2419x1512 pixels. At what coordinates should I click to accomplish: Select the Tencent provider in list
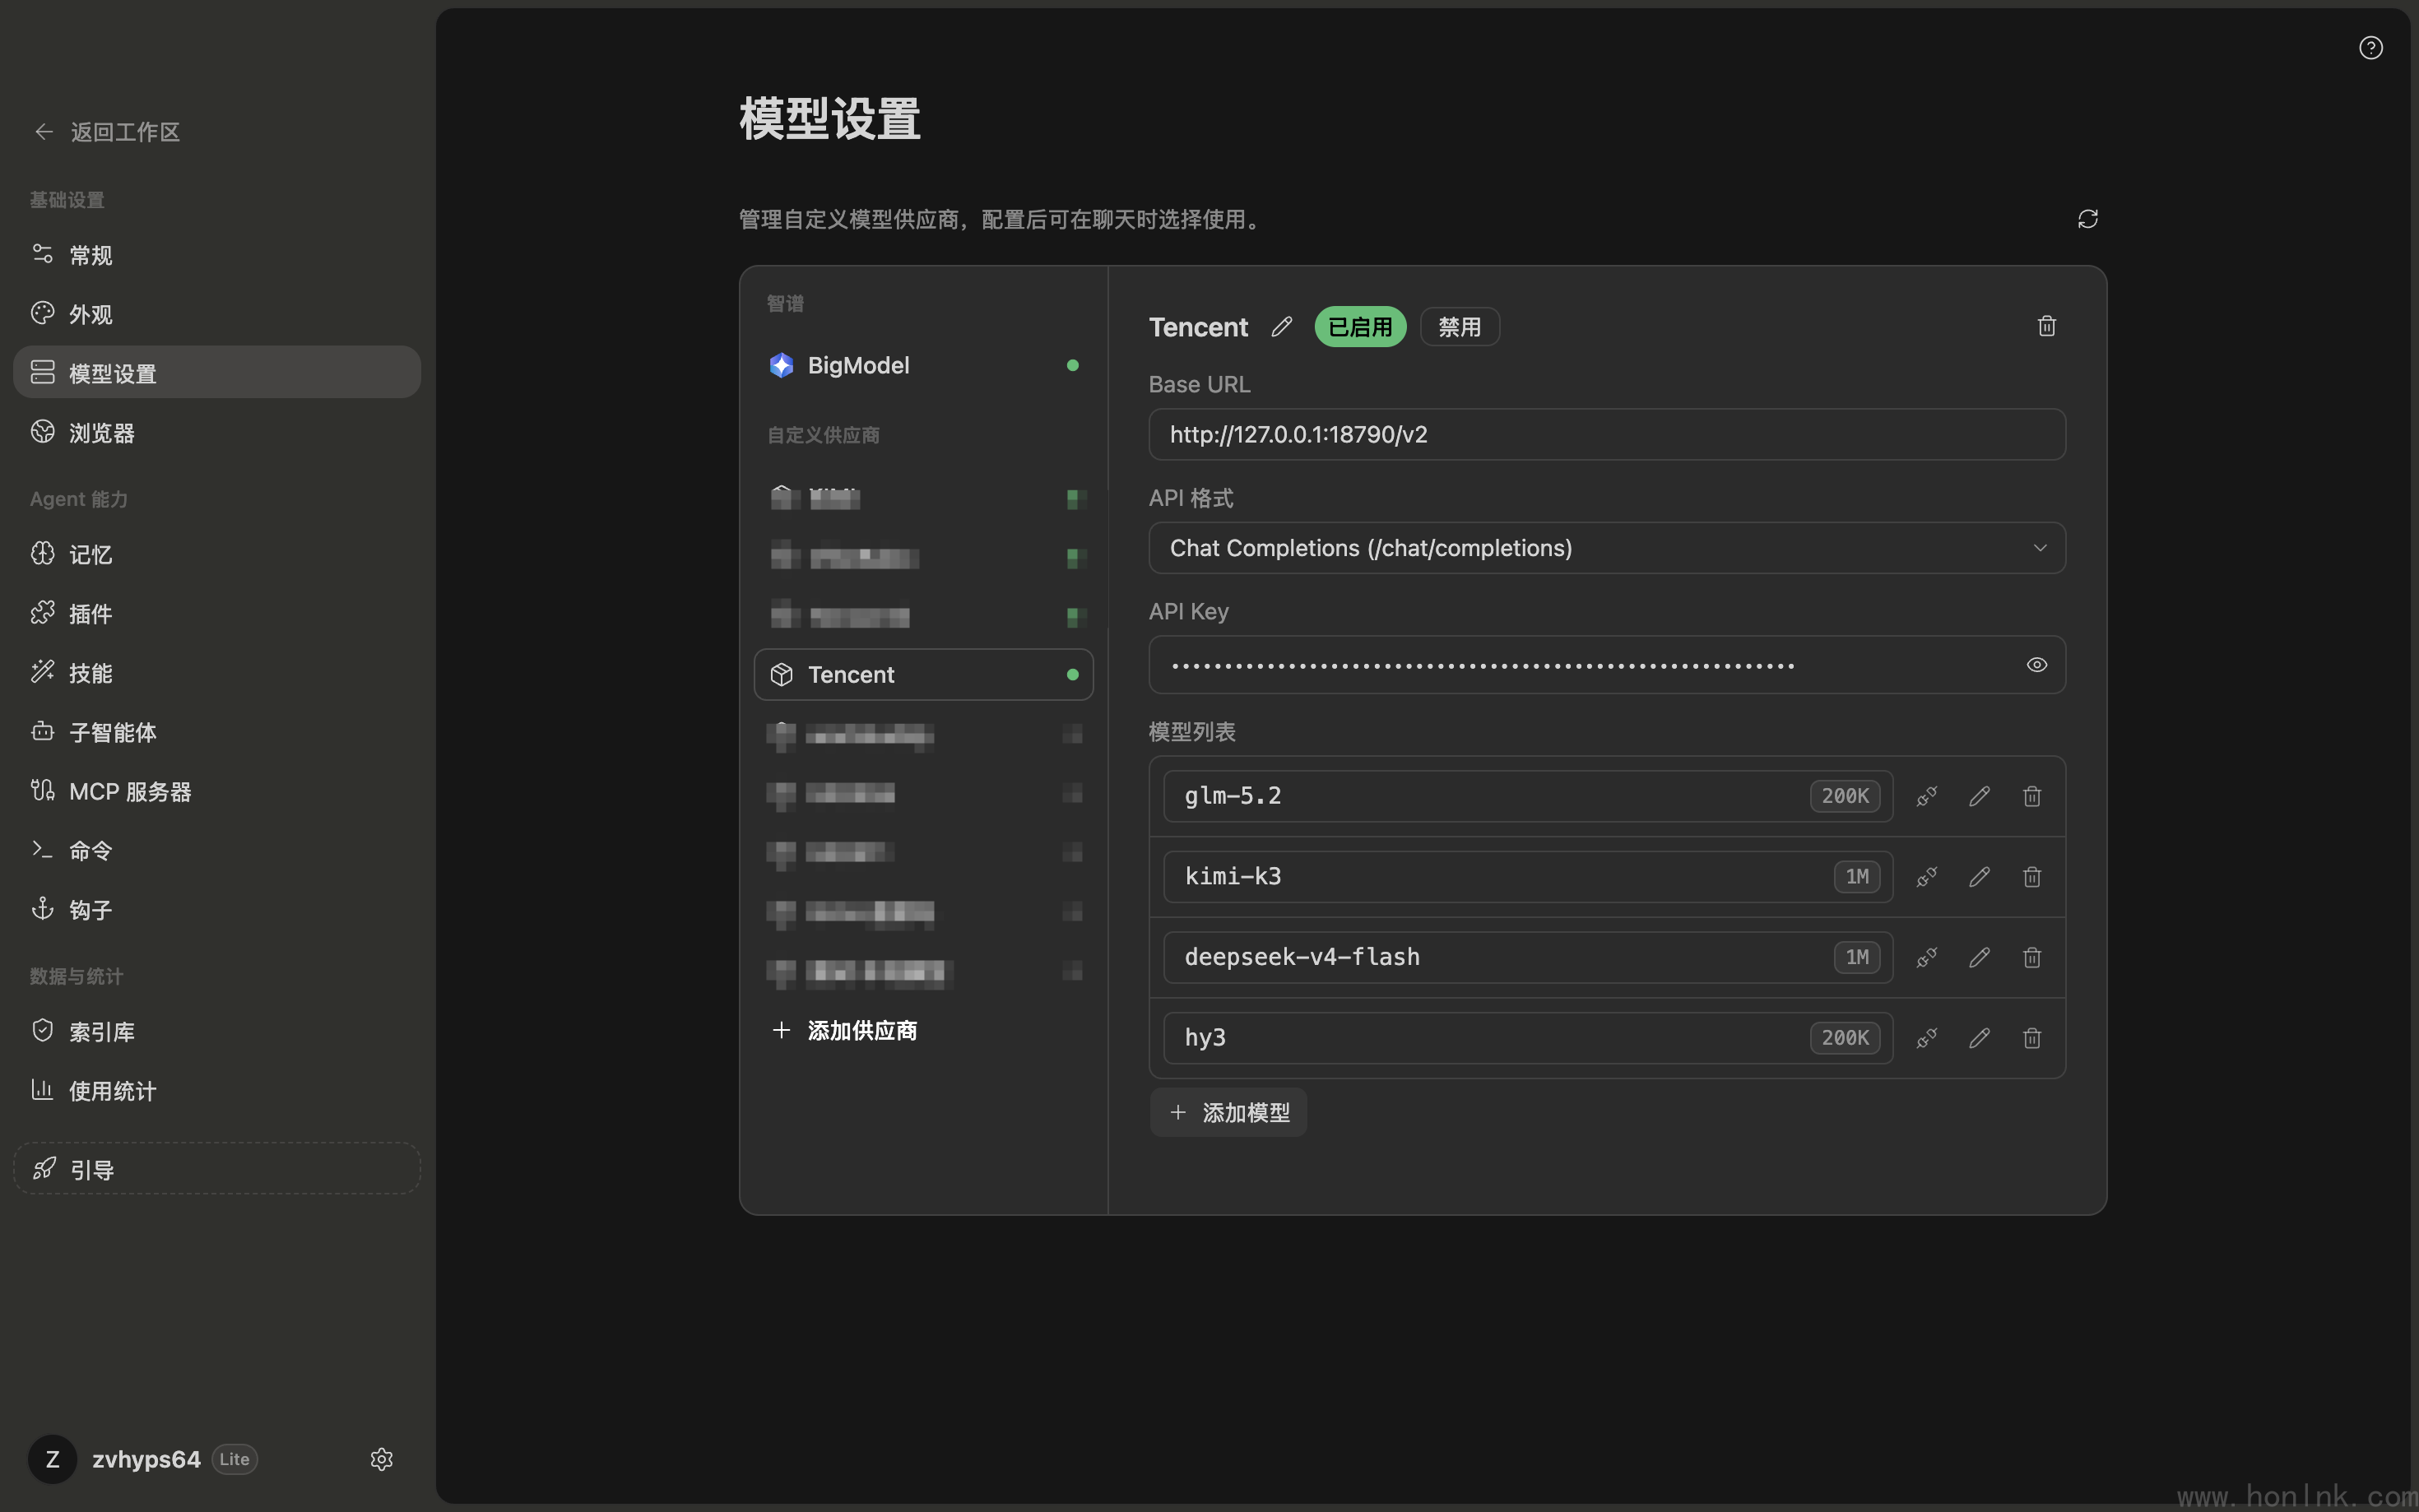pyautogui.click(x=923, y=675)
